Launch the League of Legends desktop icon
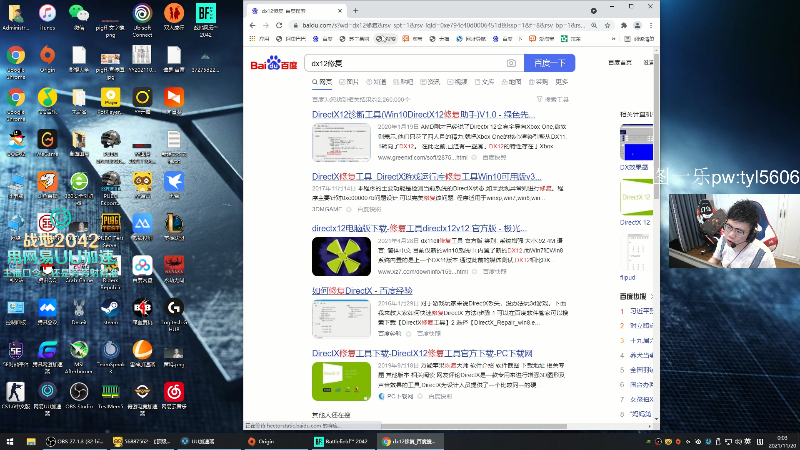Image resolution: width=800 pixels, height=450 pixels. pyautogui.click(x=174, y=227)
